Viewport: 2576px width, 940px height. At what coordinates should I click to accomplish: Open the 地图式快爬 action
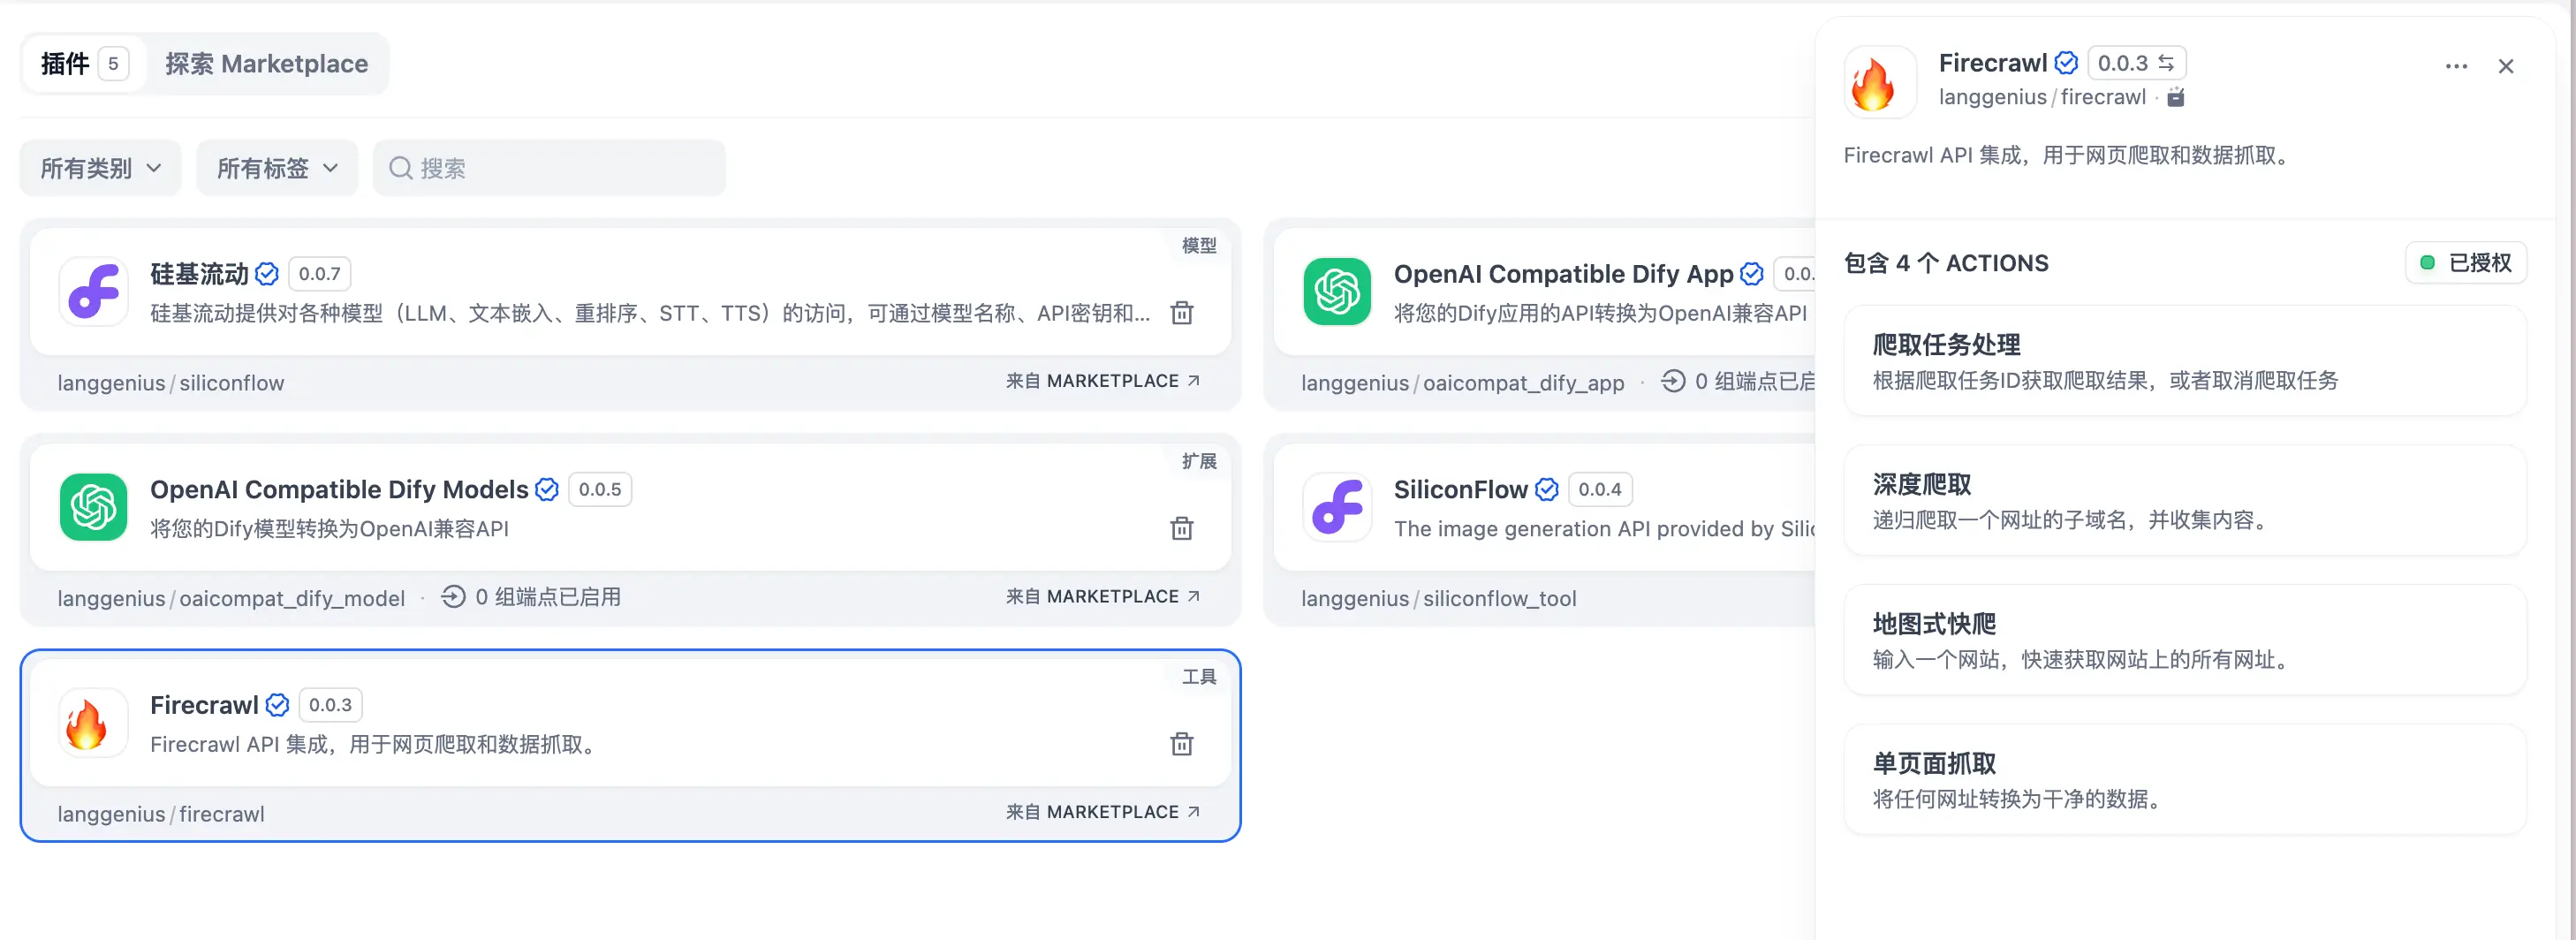click(2184, 640)
